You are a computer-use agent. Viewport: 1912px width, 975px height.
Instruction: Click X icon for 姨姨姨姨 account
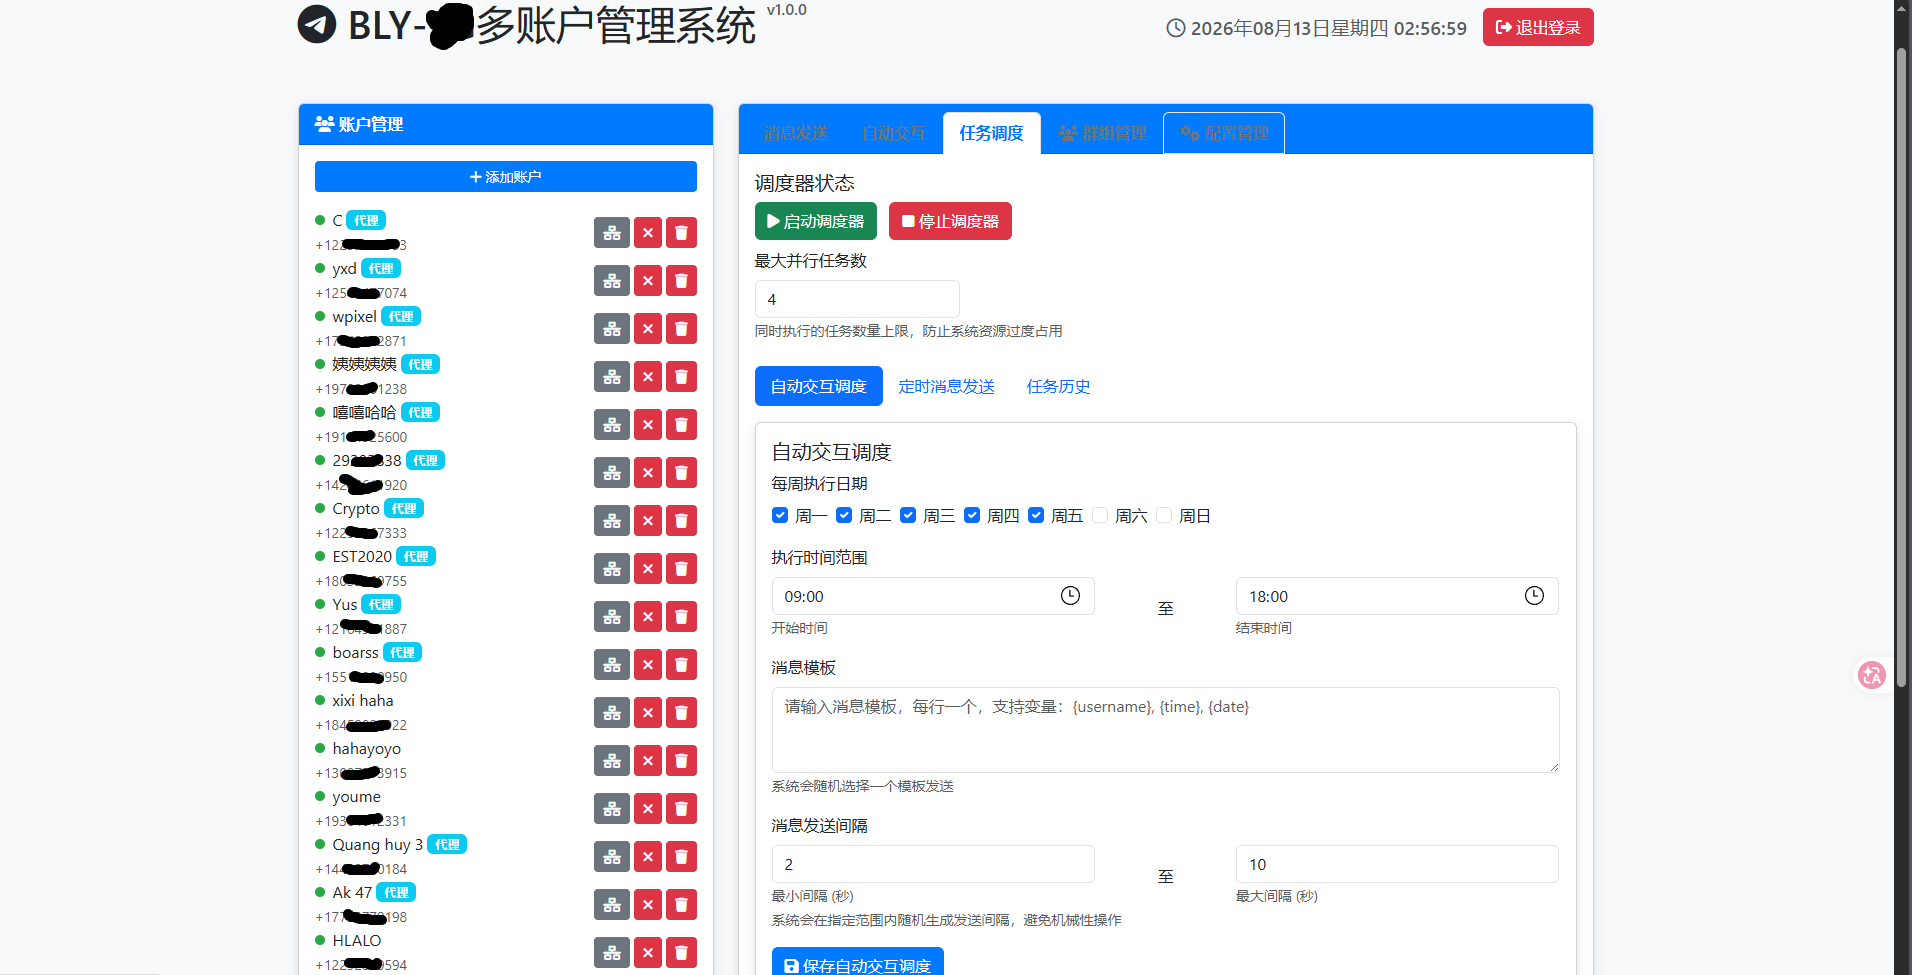tap(648, 377)
